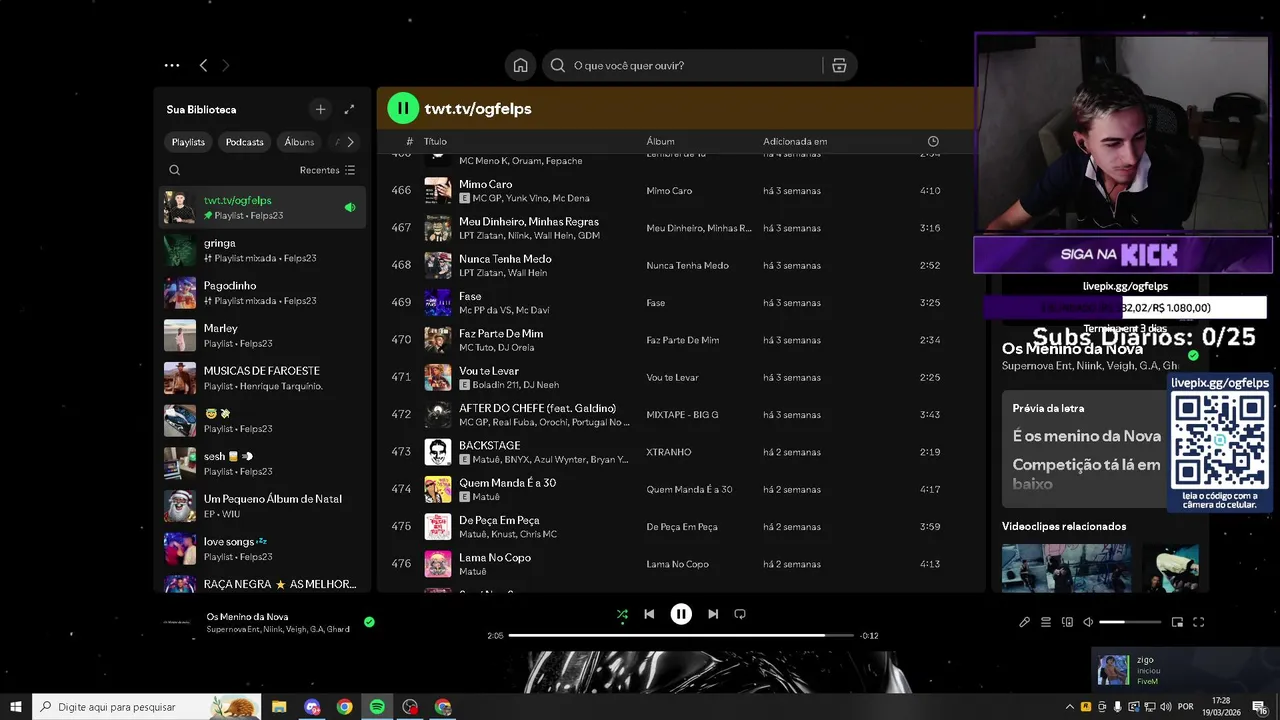This screenshot has height=720, width=1280.
Task: Open the three-dot Spotify menu
Action: click(172, 65)
